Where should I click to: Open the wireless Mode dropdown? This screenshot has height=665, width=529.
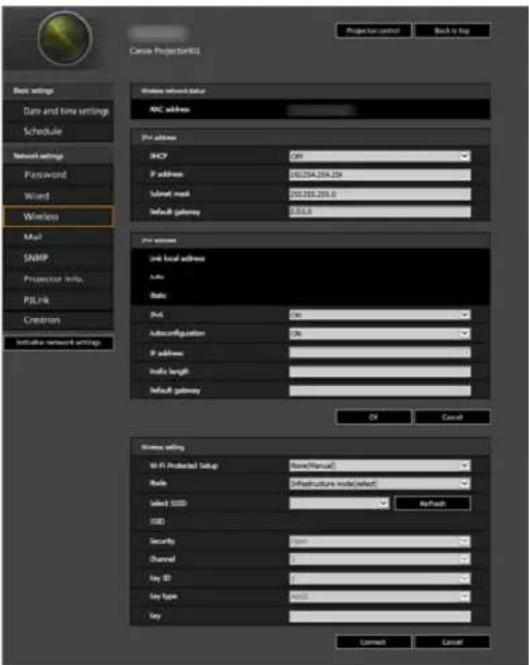coord(380,483)
